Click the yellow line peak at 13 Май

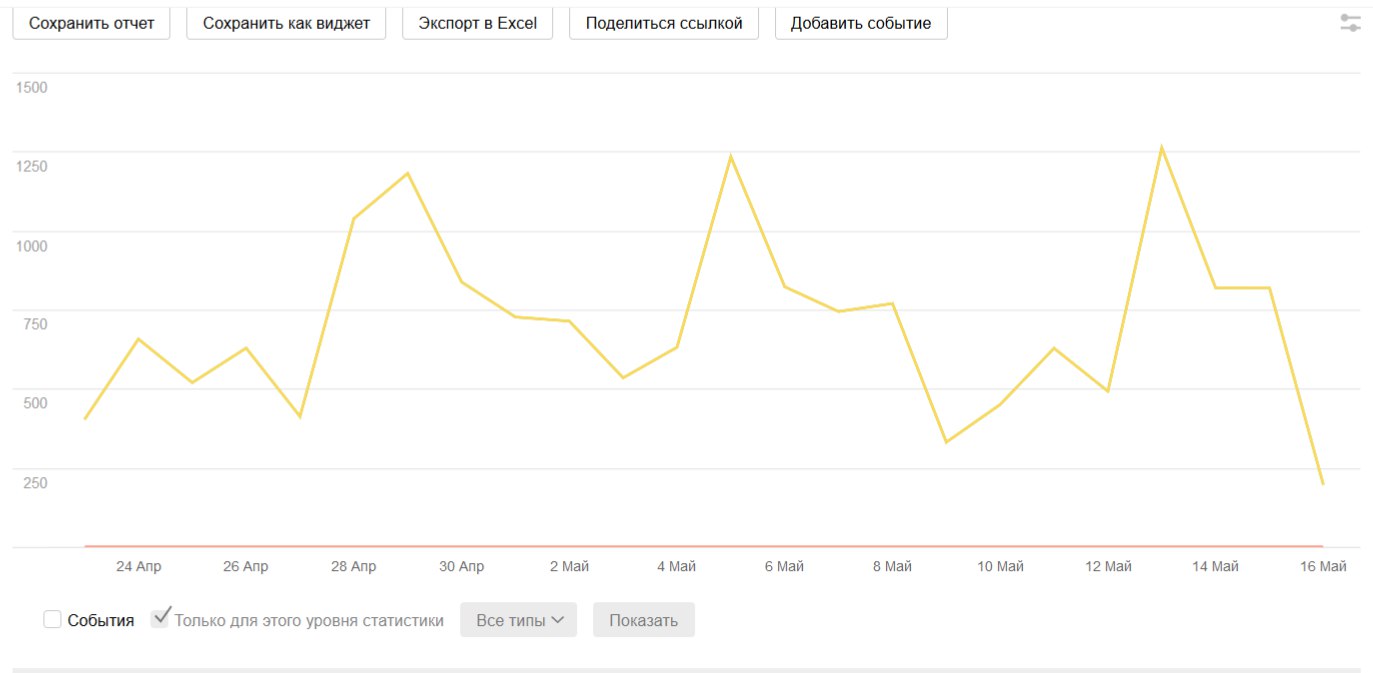coord(1161,148)
